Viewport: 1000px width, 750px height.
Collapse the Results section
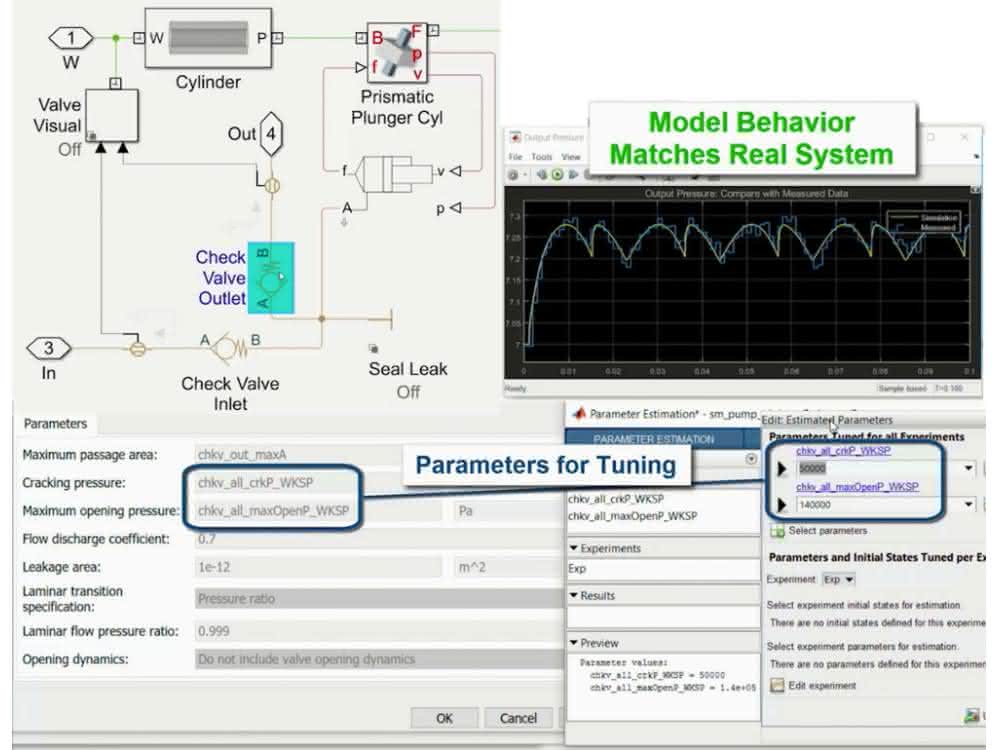(x=573, y=595)
